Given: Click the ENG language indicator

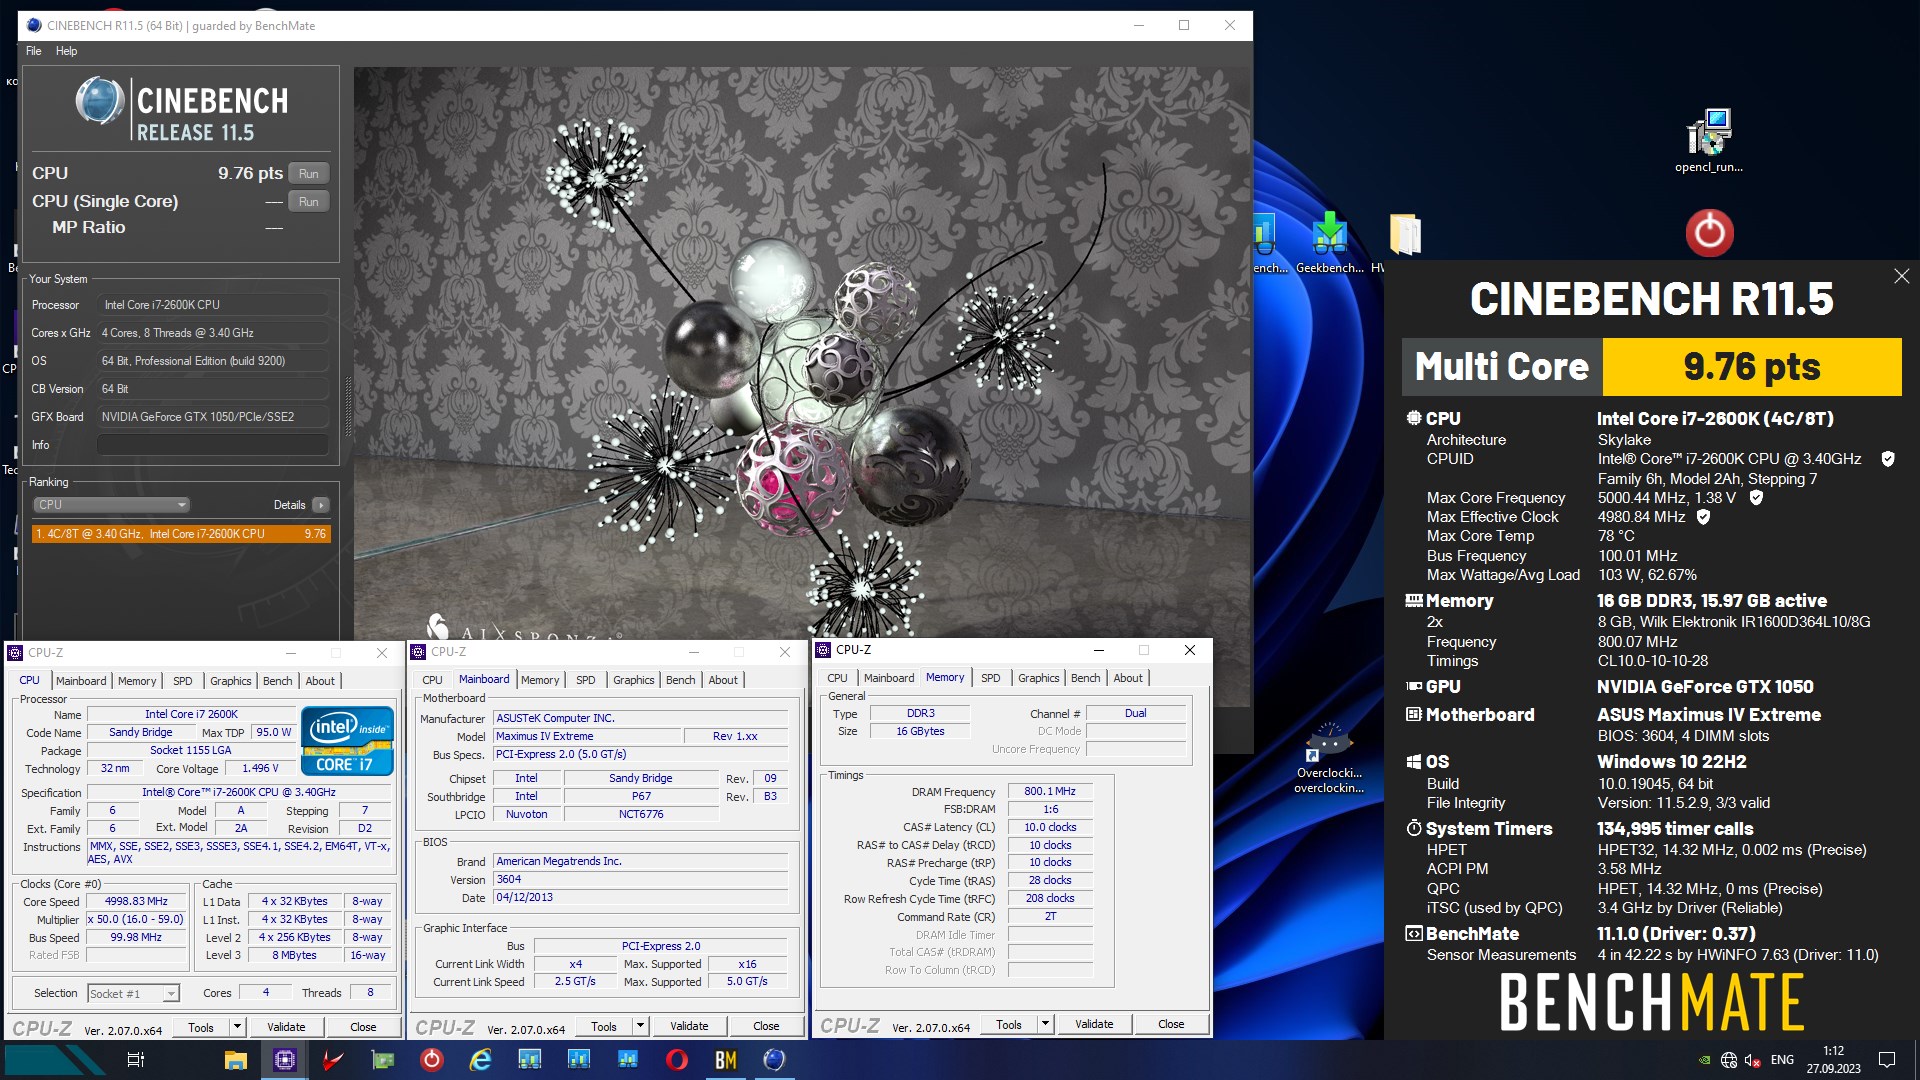Looking at the screenshot, I should click(x=1782, y=1060).
